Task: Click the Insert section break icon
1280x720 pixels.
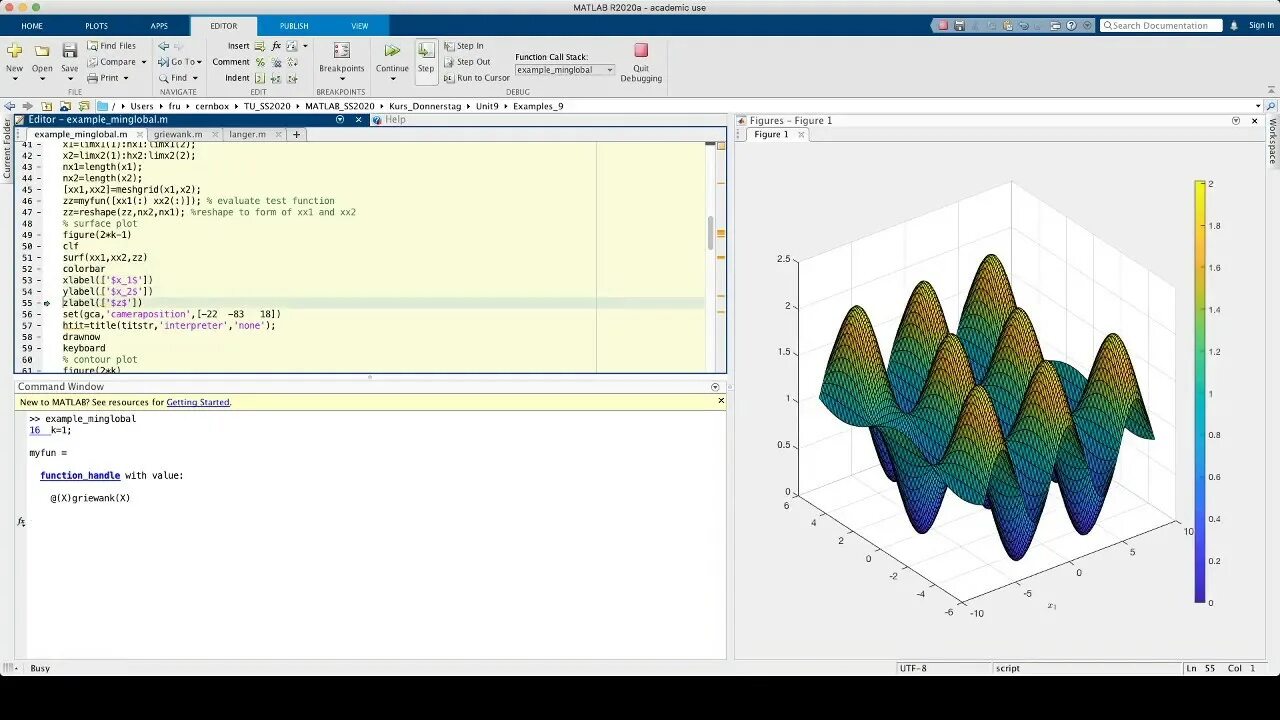Action: pos(260,46)
